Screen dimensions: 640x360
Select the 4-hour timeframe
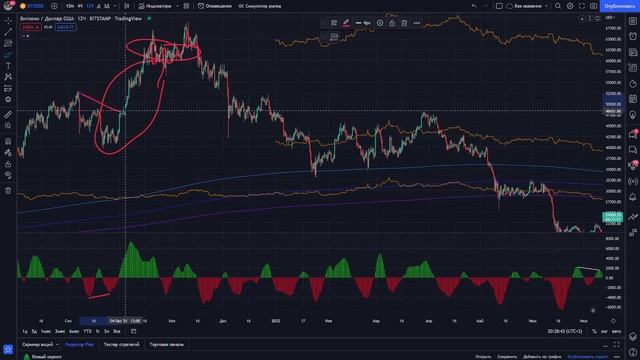coord(80,6)
